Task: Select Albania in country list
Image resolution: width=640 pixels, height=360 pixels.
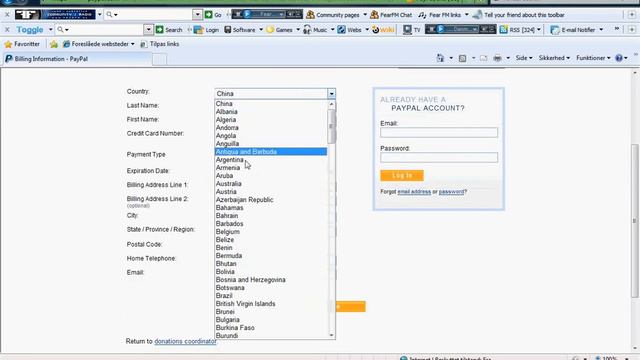Action: click(x=271, y=112)
